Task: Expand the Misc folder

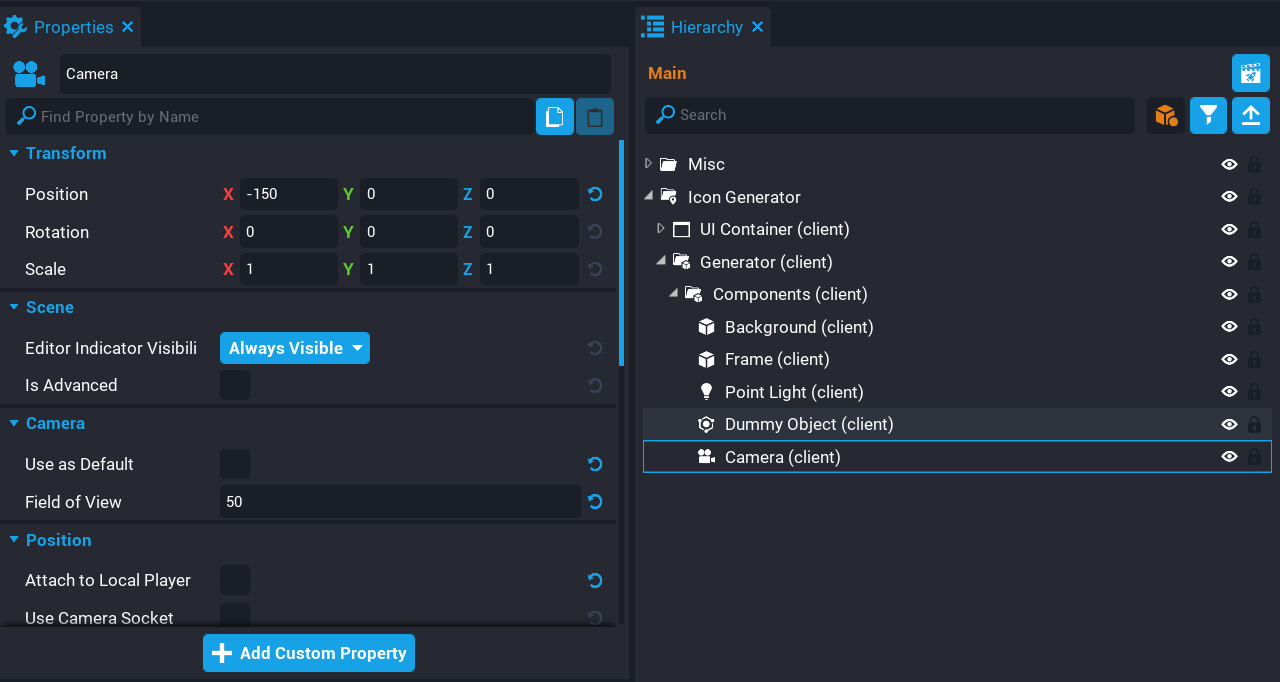Action: (648, 164)
